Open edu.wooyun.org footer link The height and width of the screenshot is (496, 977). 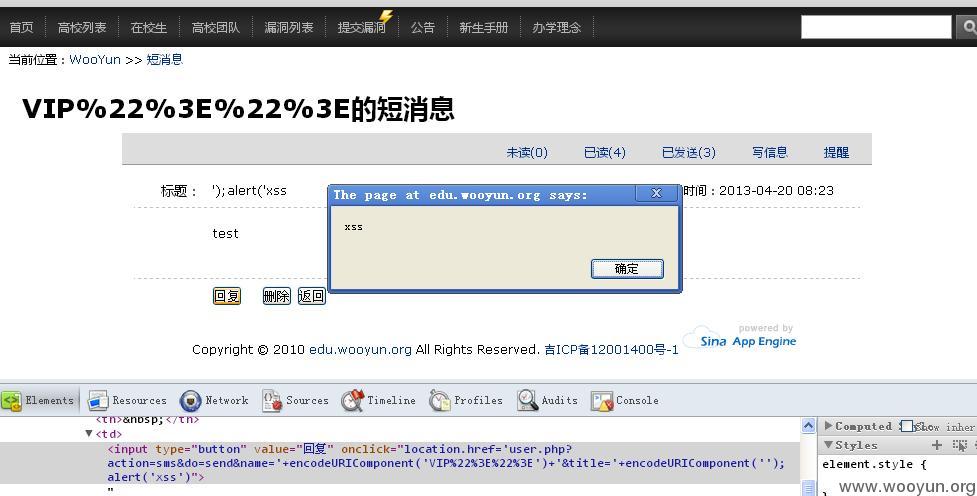(x=360, y=350)
